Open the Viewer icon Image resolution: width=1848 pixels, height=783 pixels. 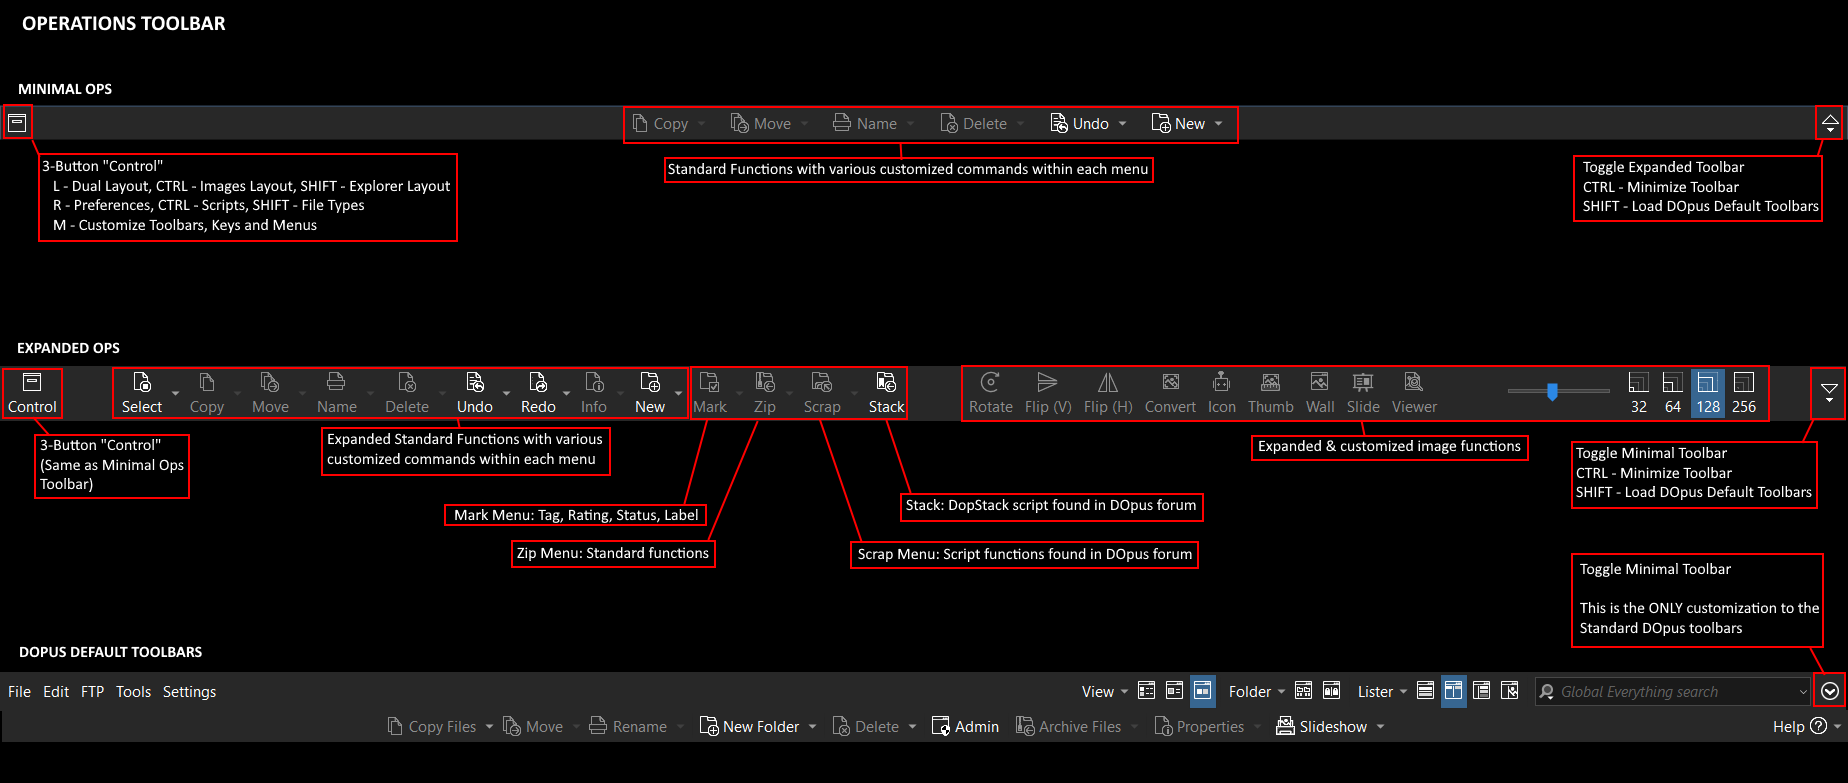(x=1414, y=392)
